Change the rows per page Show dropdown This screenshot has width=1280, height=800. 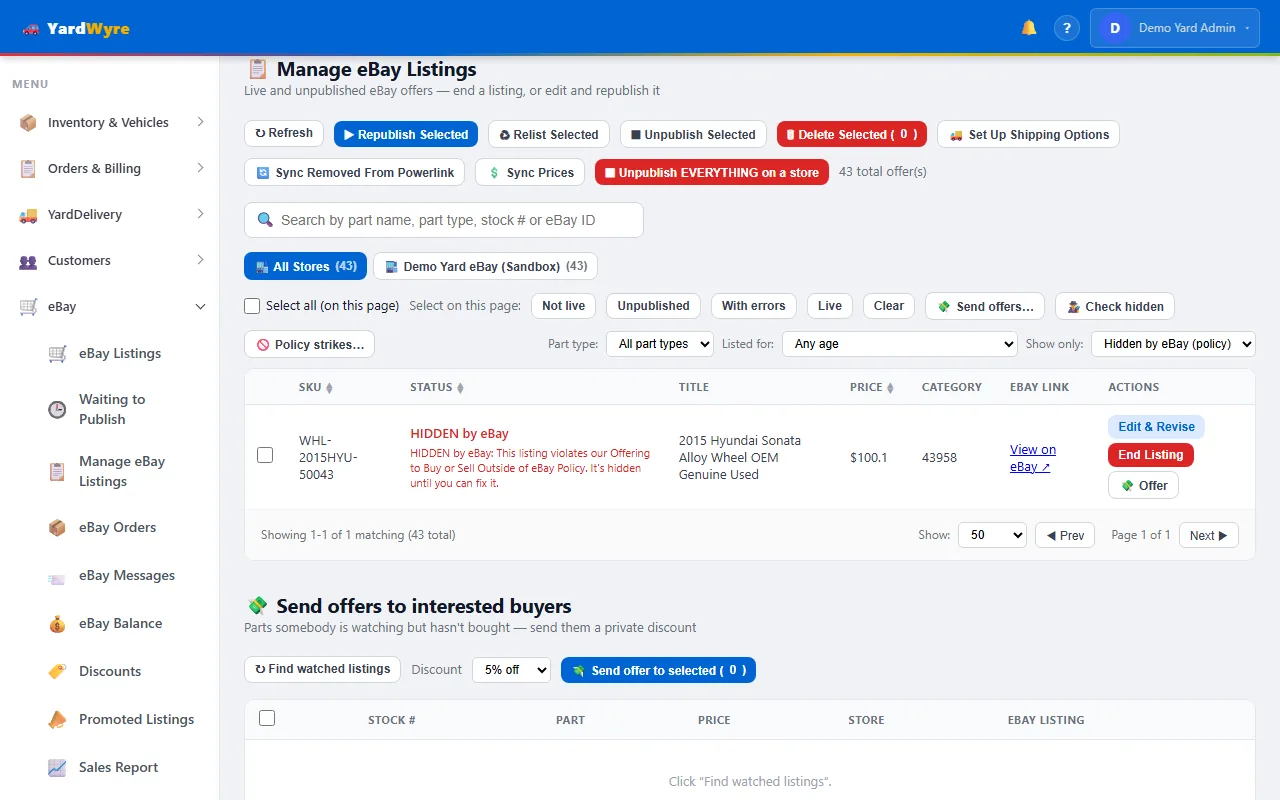pos(992,535)
